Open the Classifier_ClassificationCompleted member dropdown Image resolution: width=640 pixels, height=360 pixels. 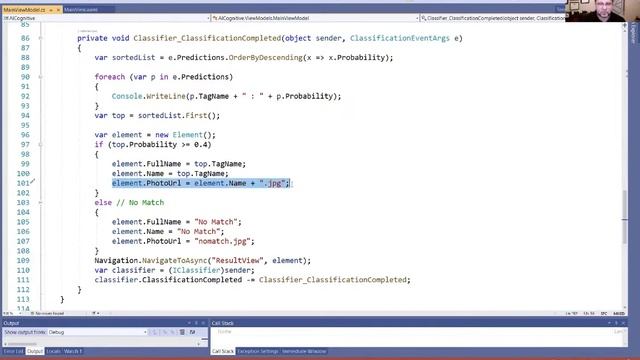pos(492,18)
